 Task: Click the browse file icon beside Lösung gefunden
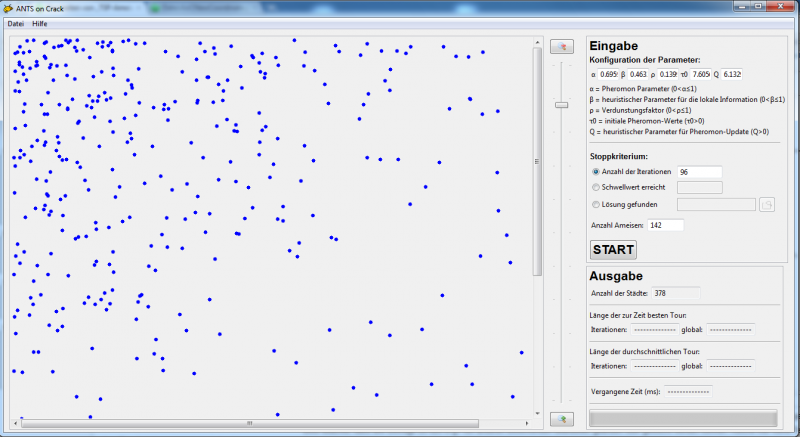click(x=767, y=205)
